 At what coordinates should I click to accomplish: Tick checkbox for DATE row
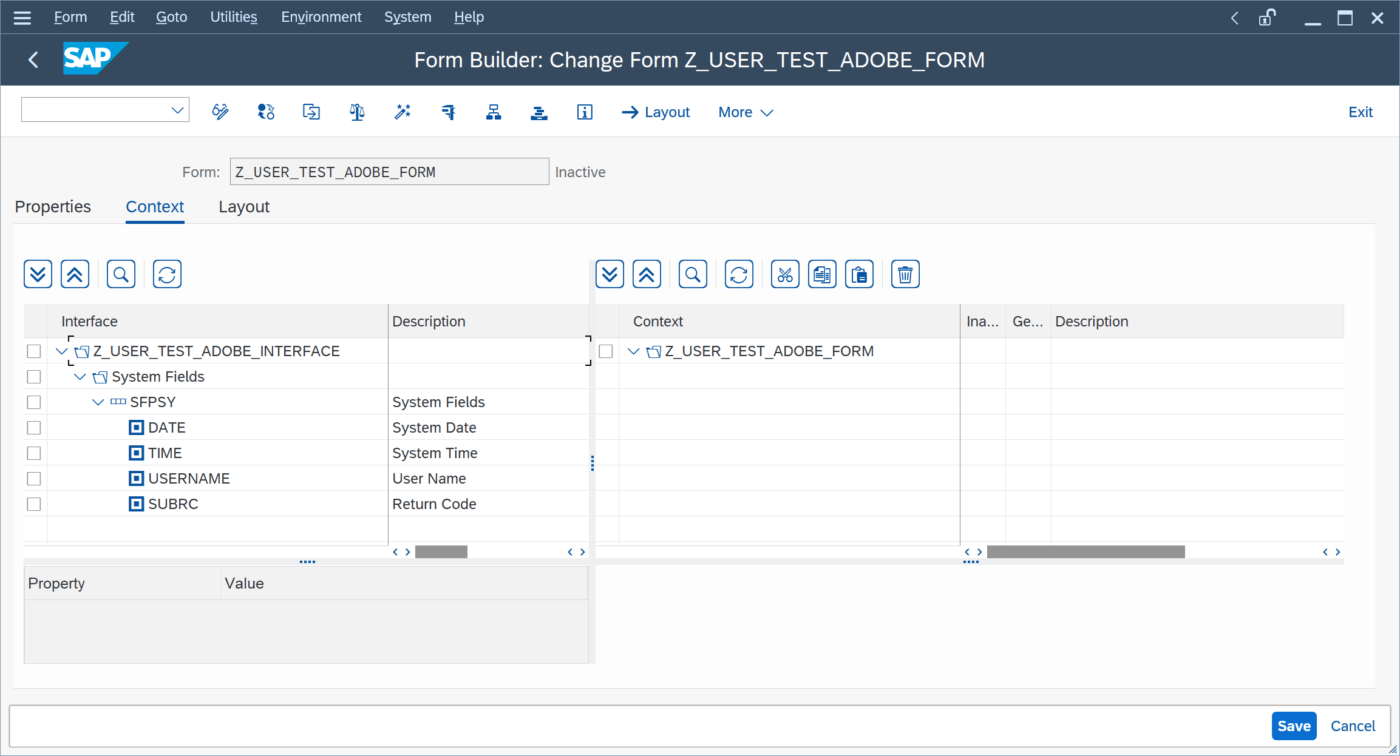(34, 428)
